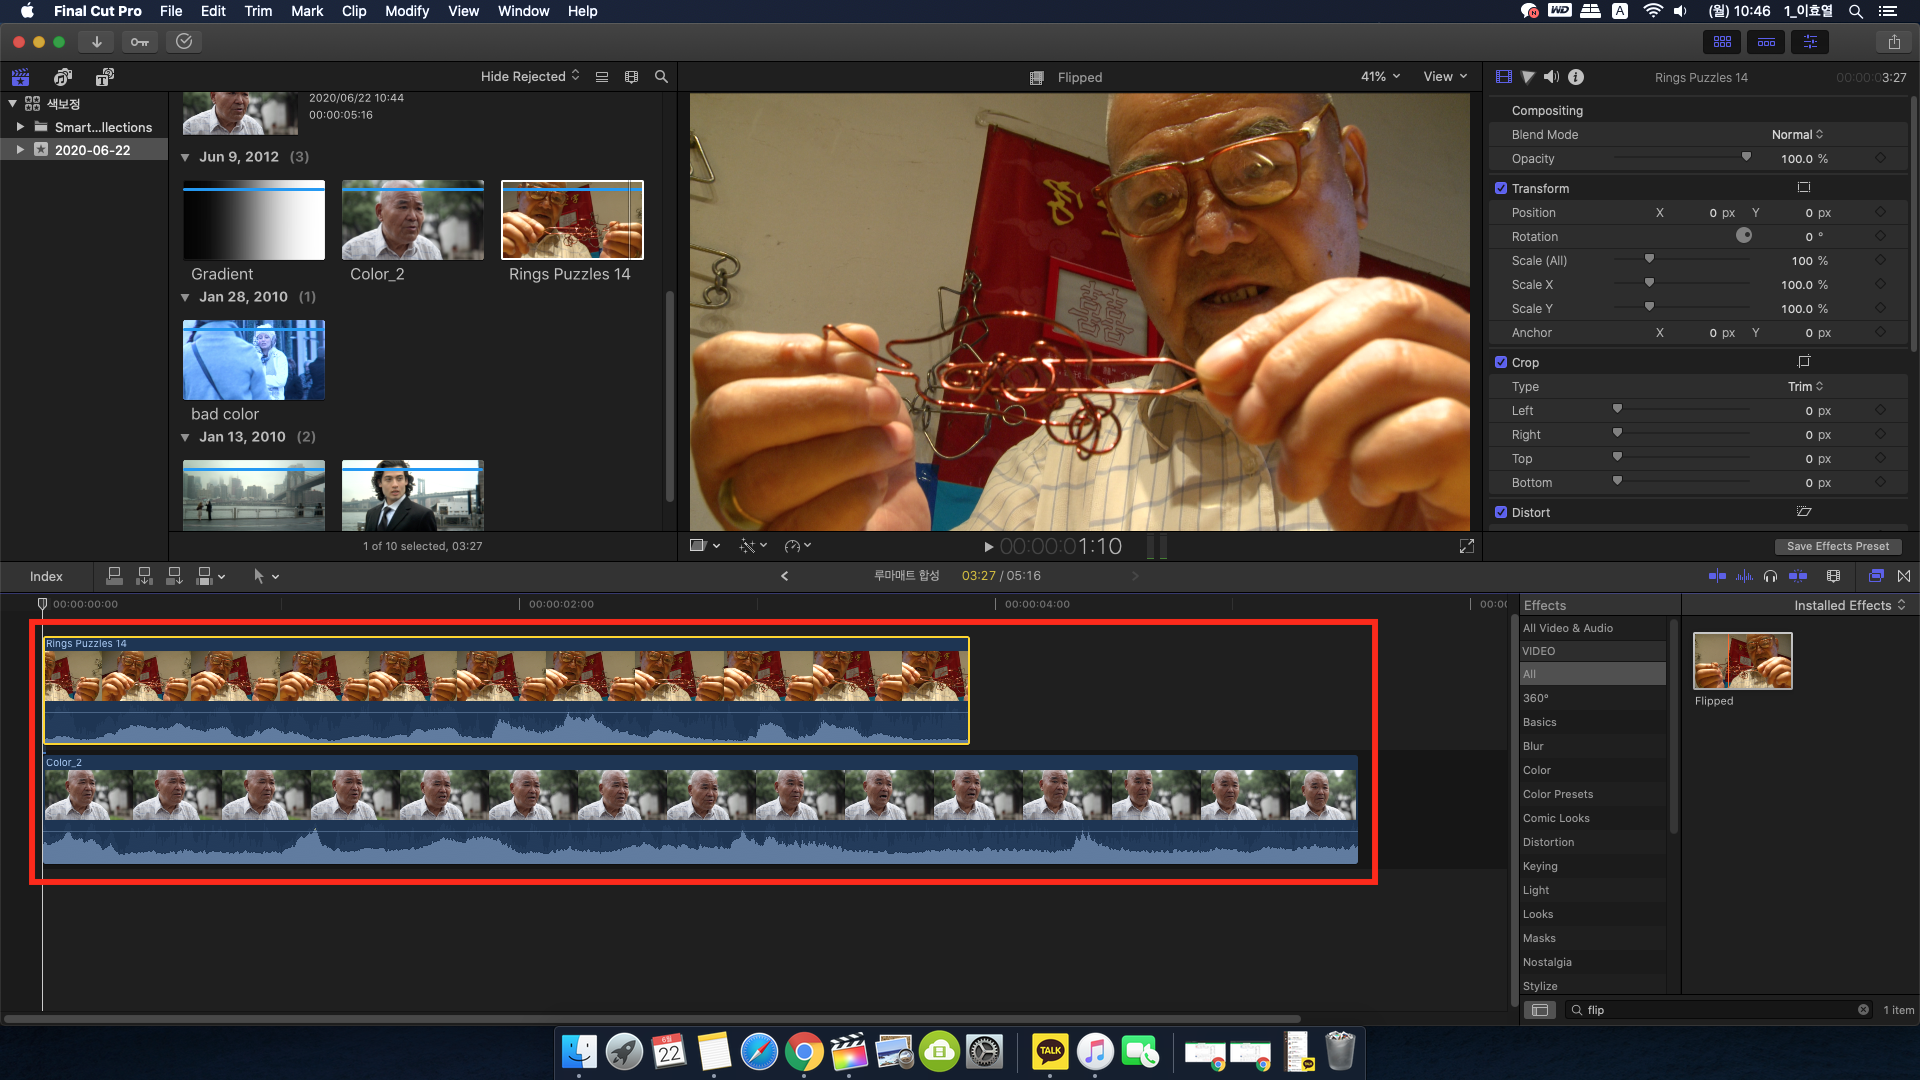Toggle viewer fullscreen expand icon
This screenshot has width=1920, height=1080.
coord(1467,546)
